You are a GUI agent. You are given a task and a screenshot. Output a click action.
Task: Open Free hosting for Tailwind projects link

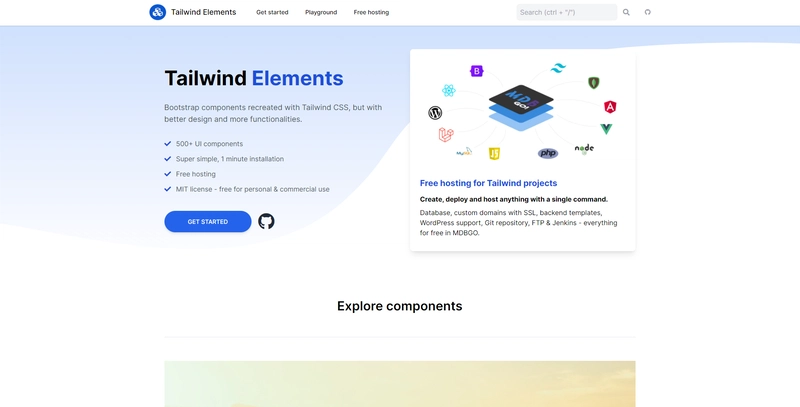coord(488,183)
